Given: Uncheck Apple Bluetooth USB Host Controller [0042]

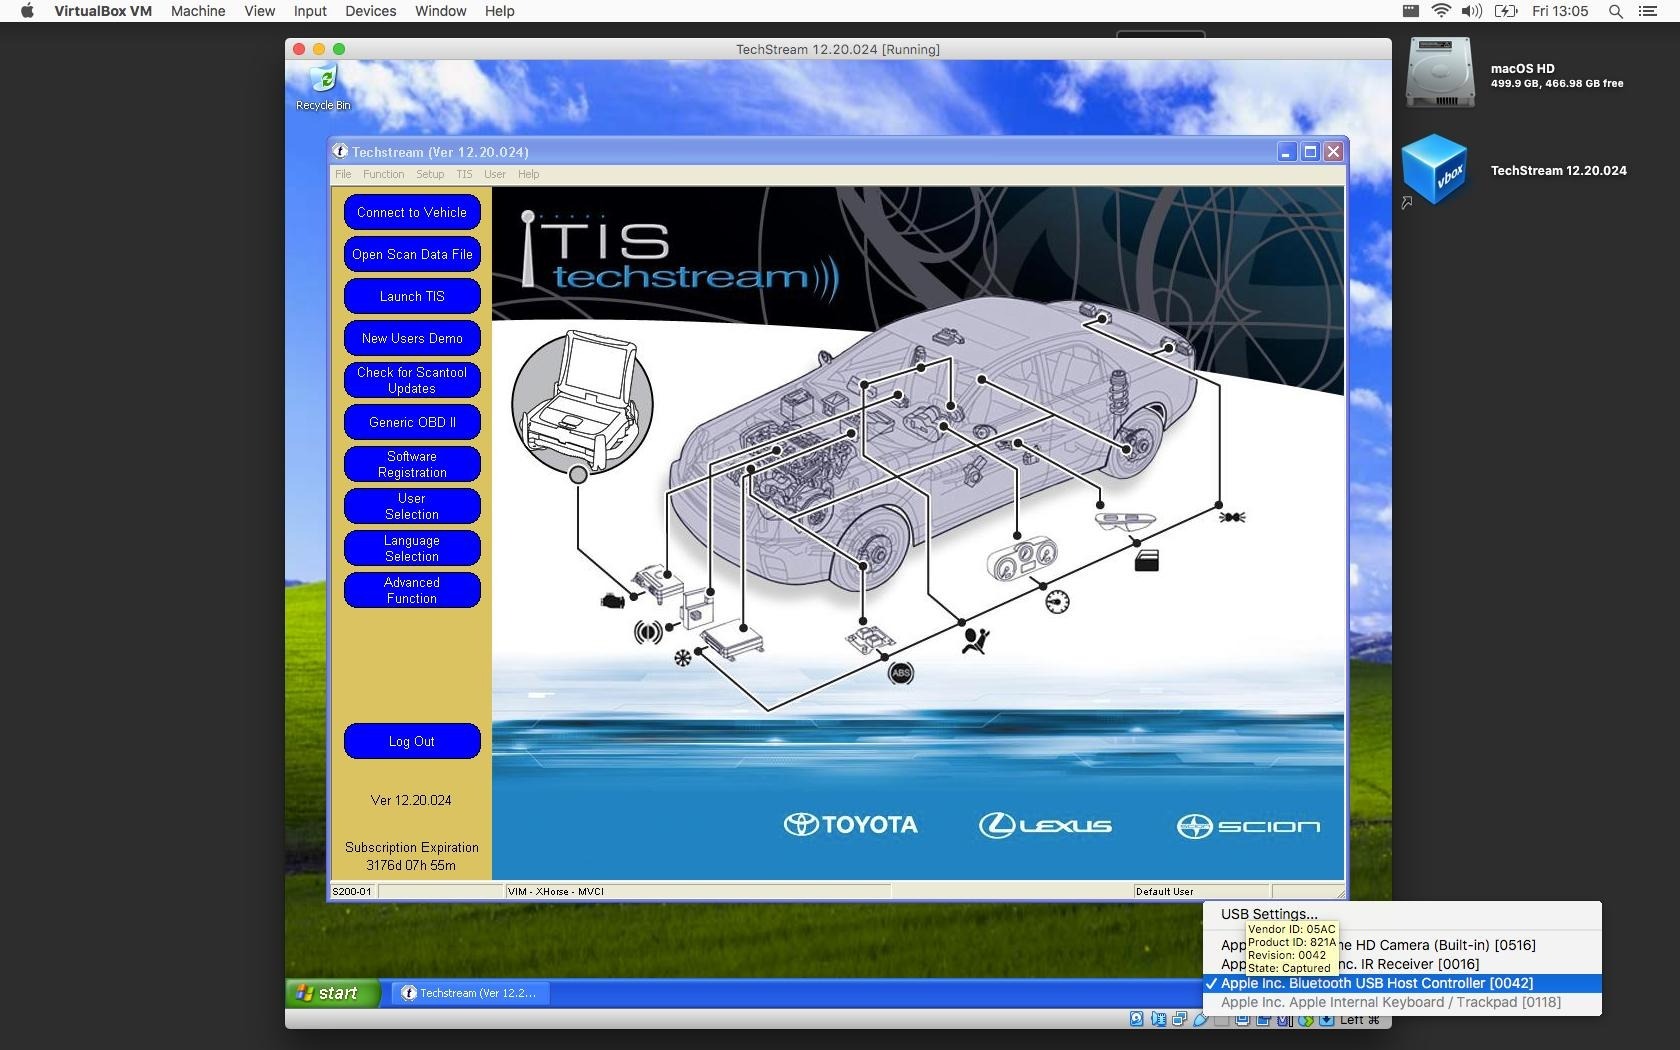Looking at the screenshot, I should (x=1402, y=983).
